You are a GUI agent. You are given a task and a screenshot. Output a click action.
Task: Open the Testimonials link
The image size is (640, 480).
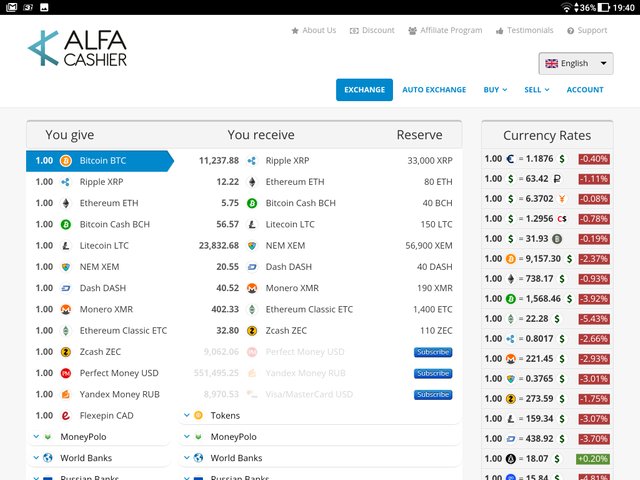coord(525,30)
